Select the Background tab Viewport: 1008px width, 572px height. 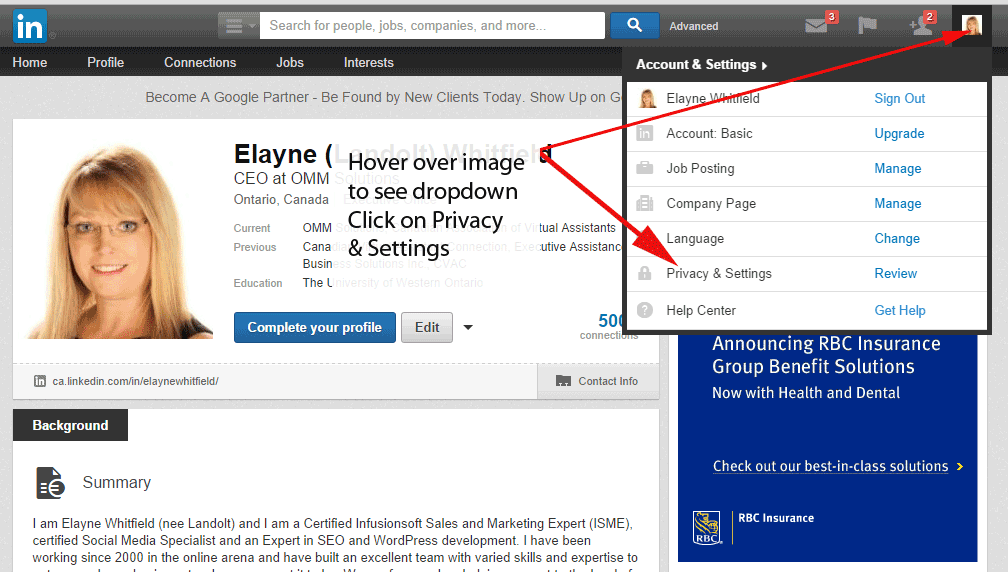(70, 425)
